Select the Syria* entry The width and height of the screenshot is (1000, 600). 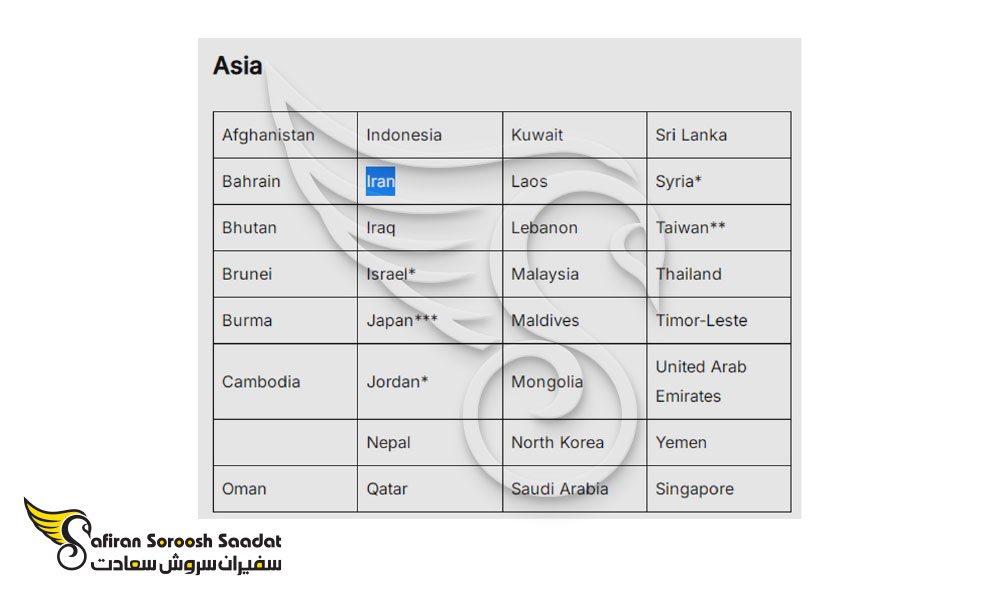pos(719,182)
